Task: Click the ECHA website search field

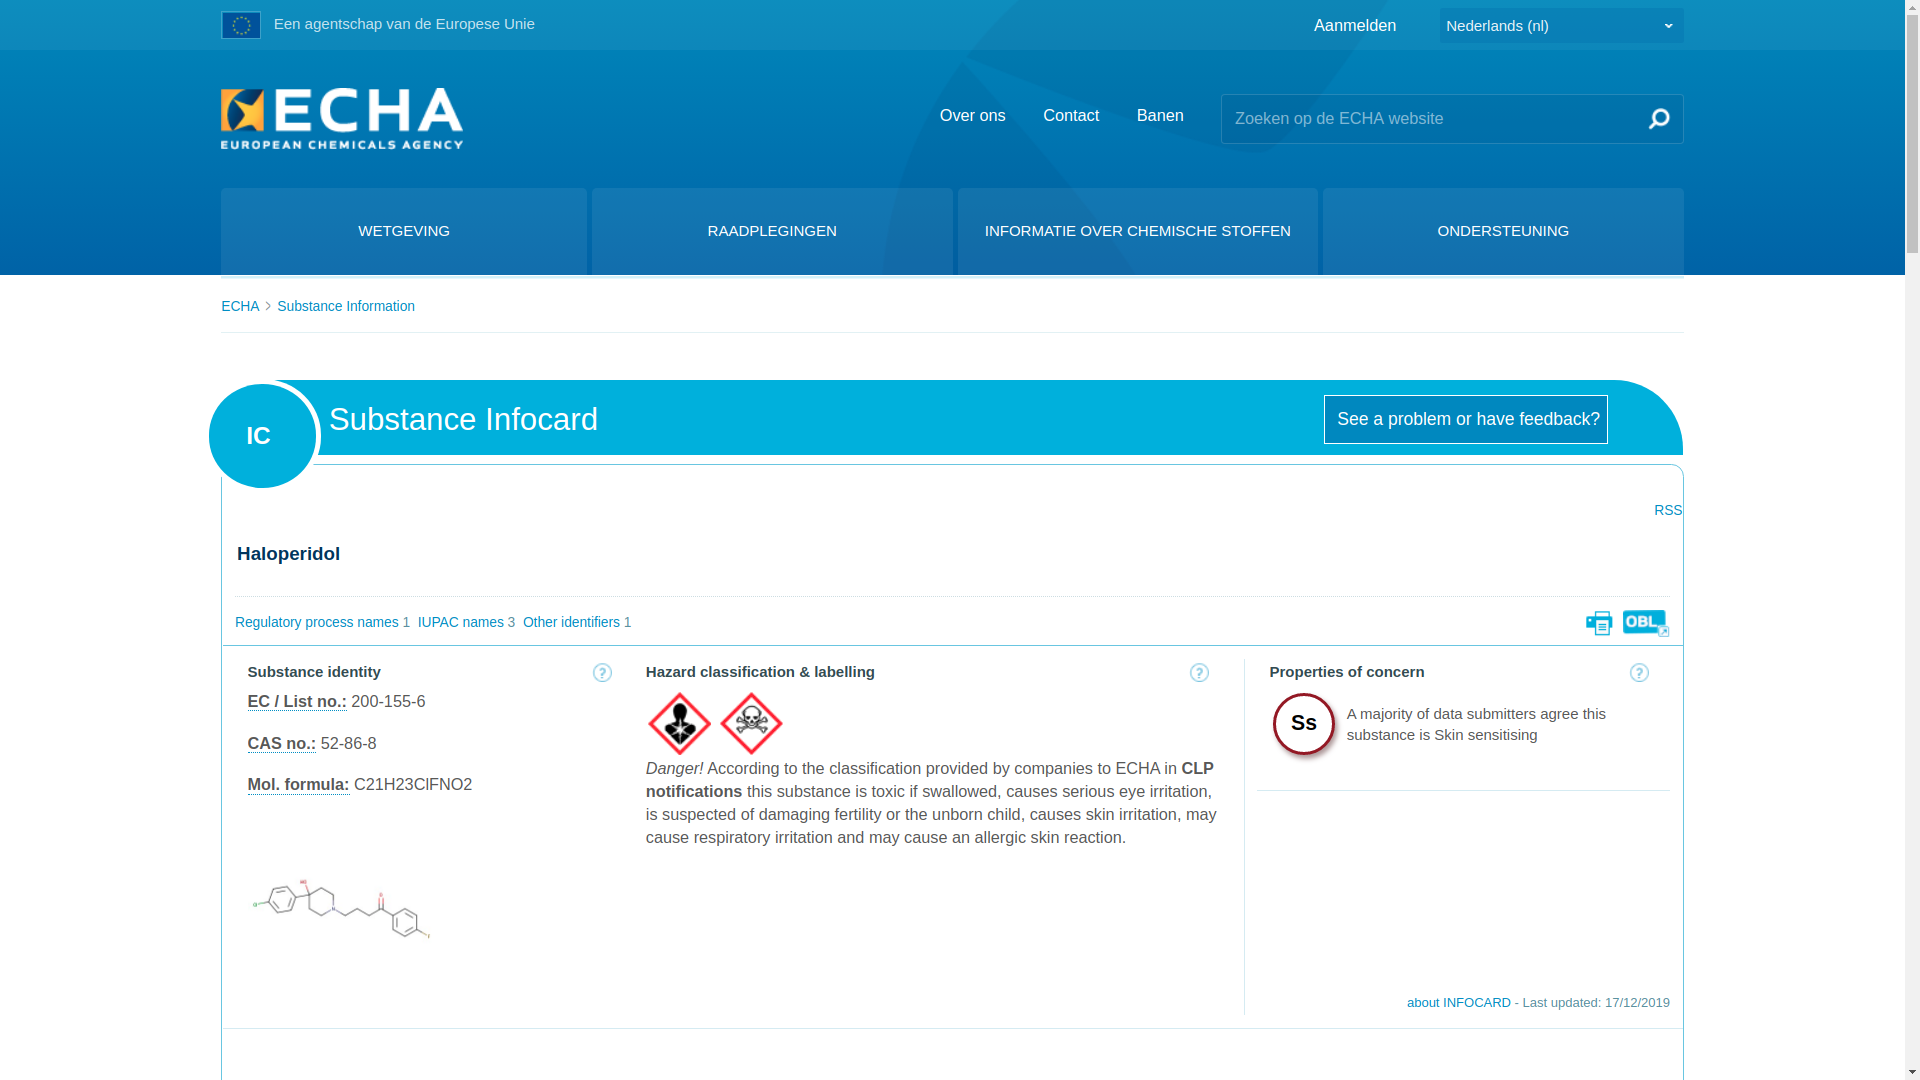Action: (1430, 119)
